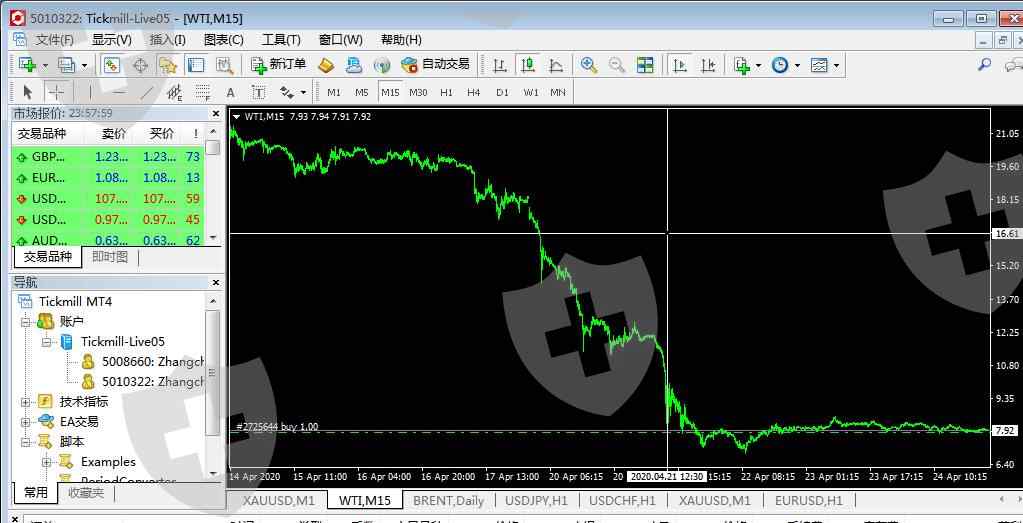
Task: Switch to the 收藏夹 favorites tab
Action: [x=86, y=492]
